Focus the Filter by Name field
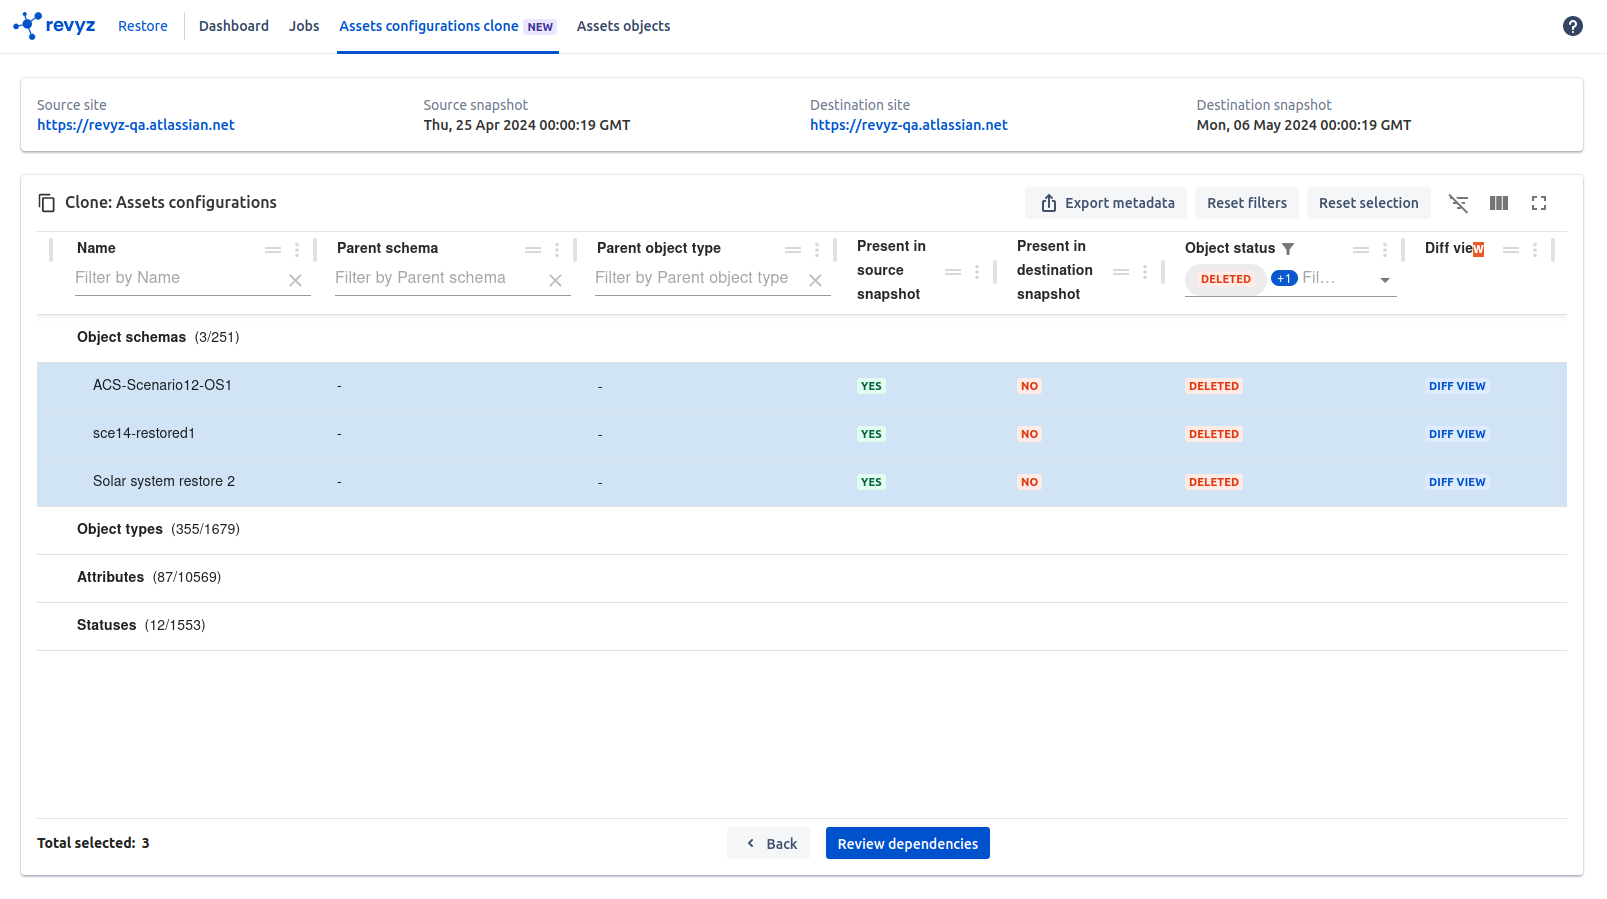The height and width of the screenshot is (899, 1607). [180, 278]
